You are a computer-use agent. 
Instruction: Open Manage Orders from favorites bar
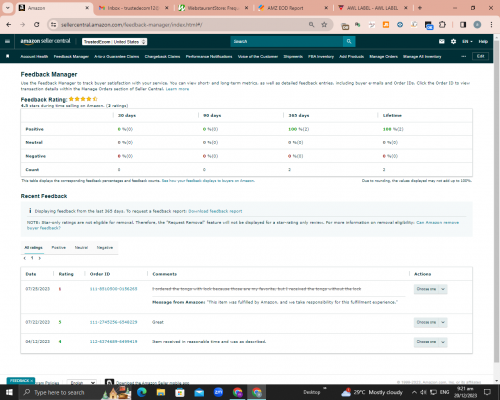coord(384,56)
